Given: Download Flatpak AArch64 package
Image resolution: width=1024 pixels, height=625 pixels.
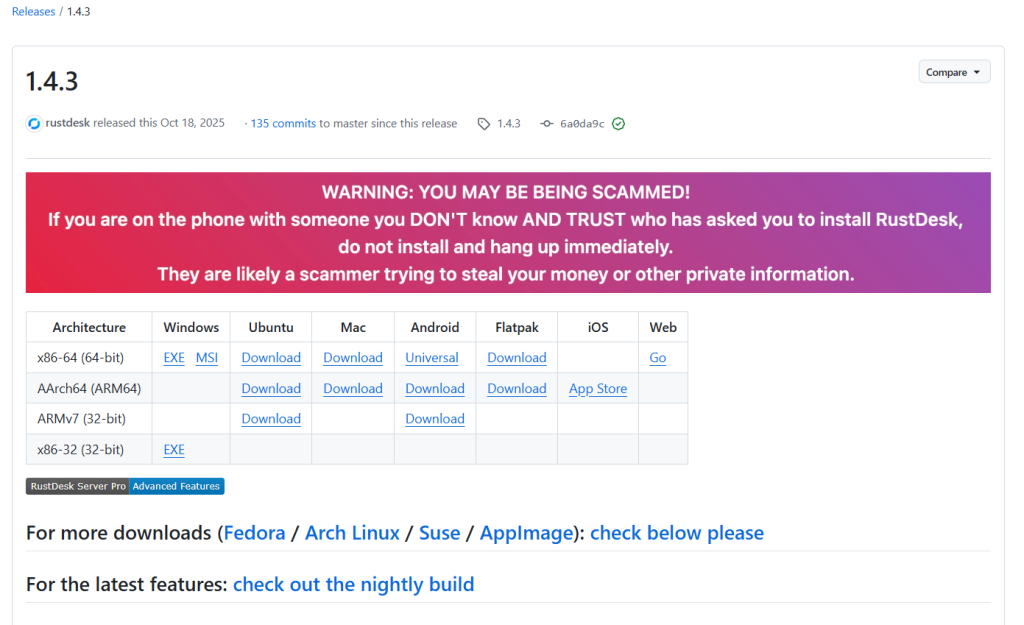Looking at the screenshot, I should coord(517,389).
